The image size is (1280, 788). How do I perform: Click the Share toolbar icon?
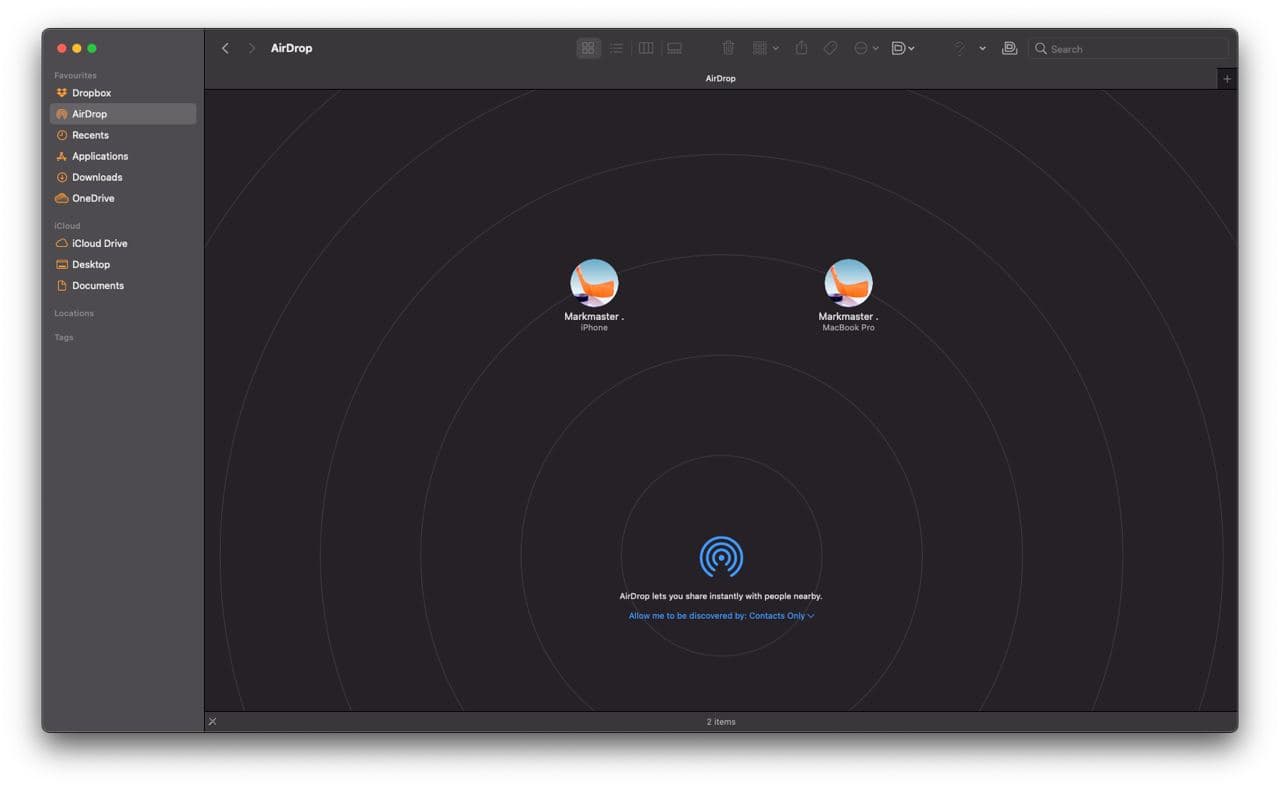[x=801, y=48]
